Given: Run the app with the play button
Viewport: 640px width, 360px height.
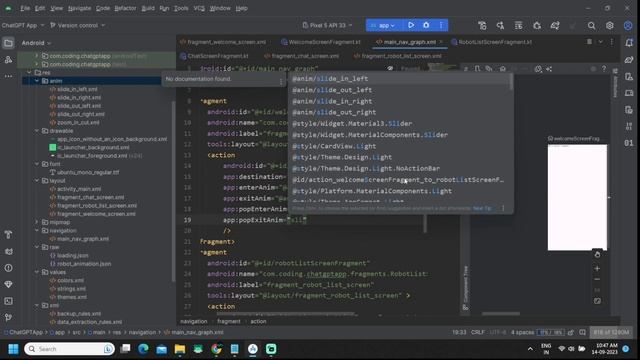Looking at the screenshot, I should [x=411, y=25].
